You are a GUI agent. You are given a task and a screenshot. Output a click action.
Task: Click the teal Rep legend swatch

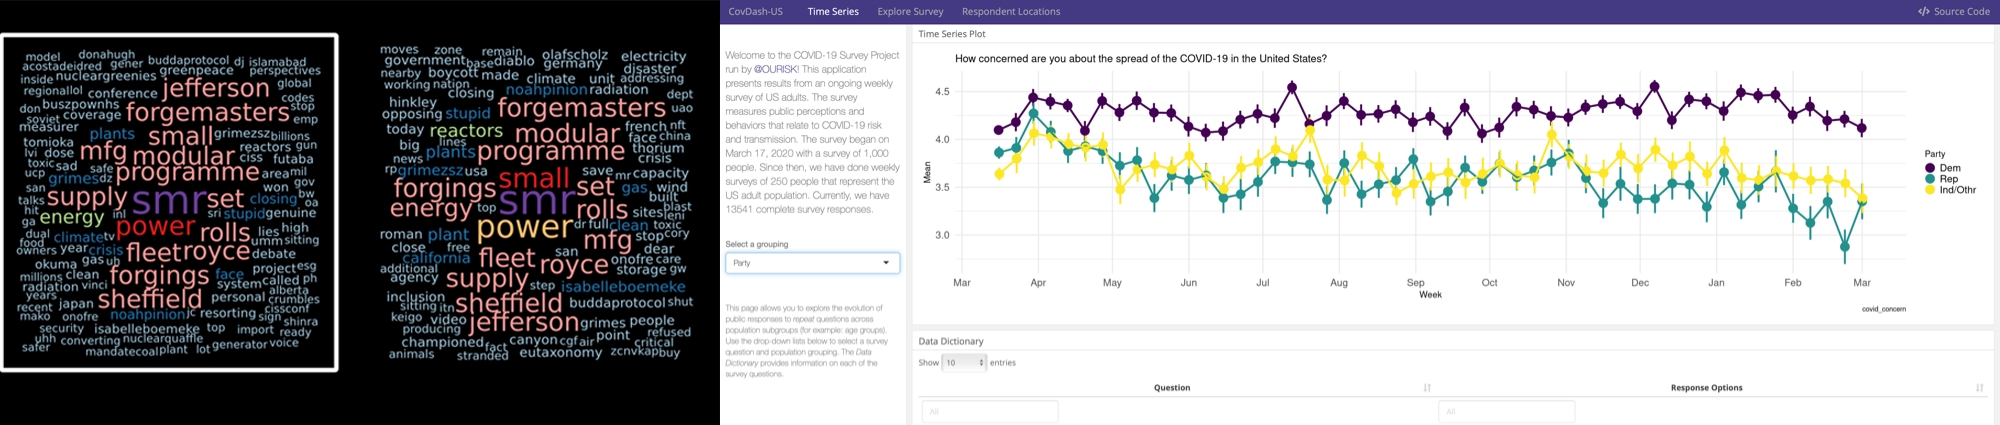(x=1929, y=179)
